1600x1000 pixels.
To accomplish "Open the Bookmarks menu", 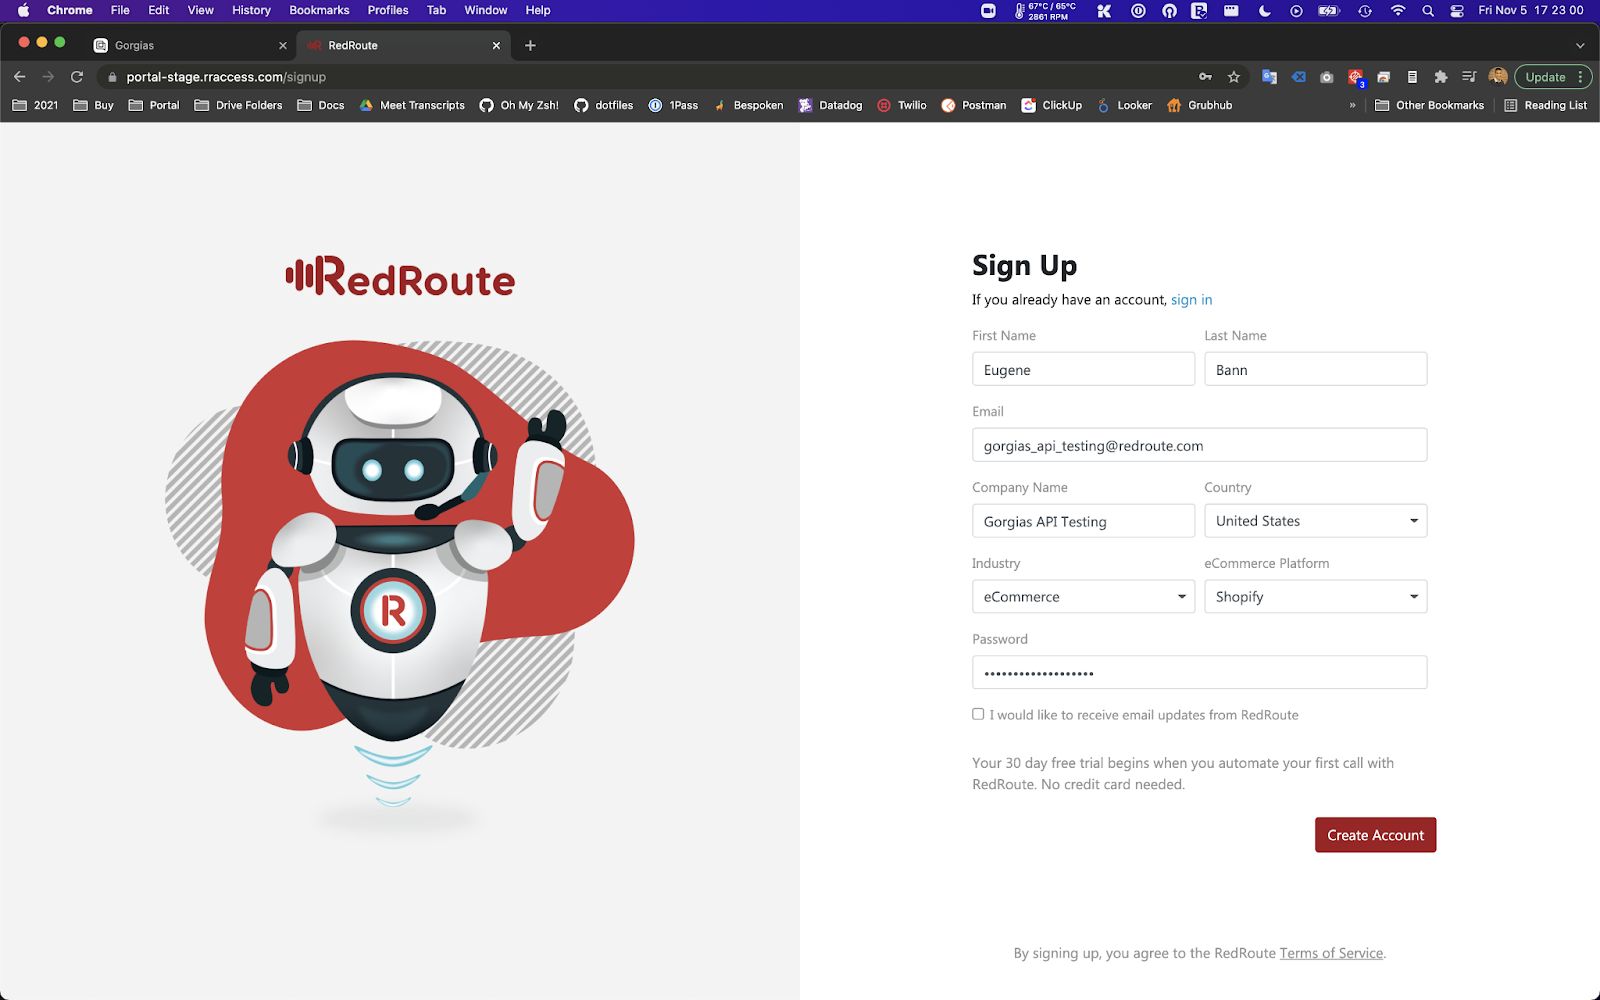I will [x=319, y=10].
